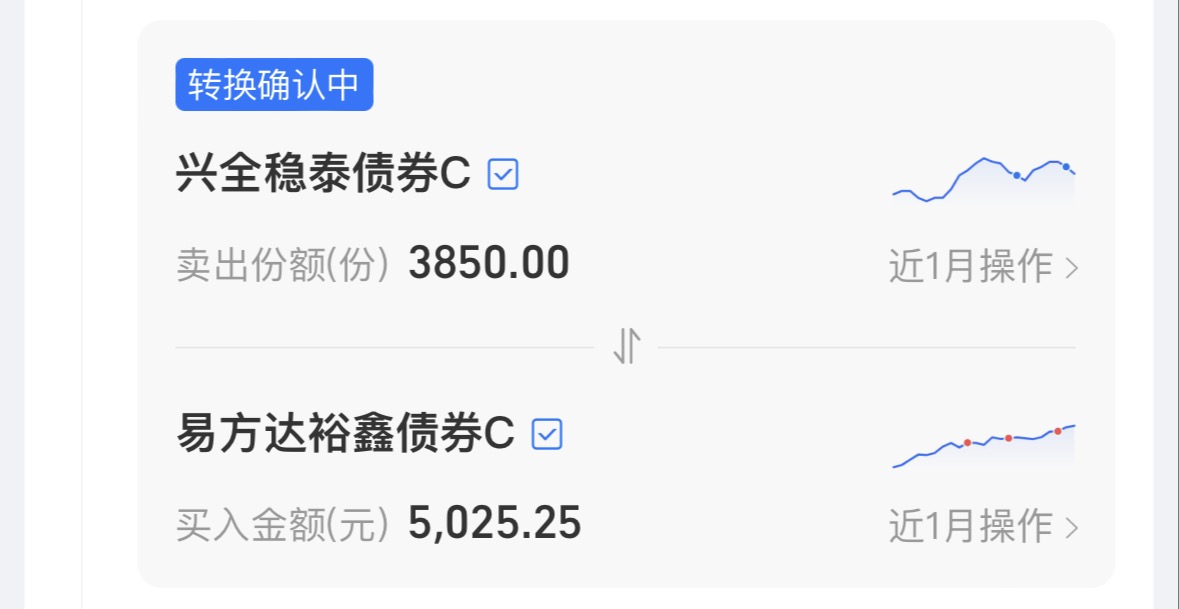Screen dimensions: 1179x609
Task: Expand chevron next to 兴全稳泰 近1月操作
Action: (1072, 268)
